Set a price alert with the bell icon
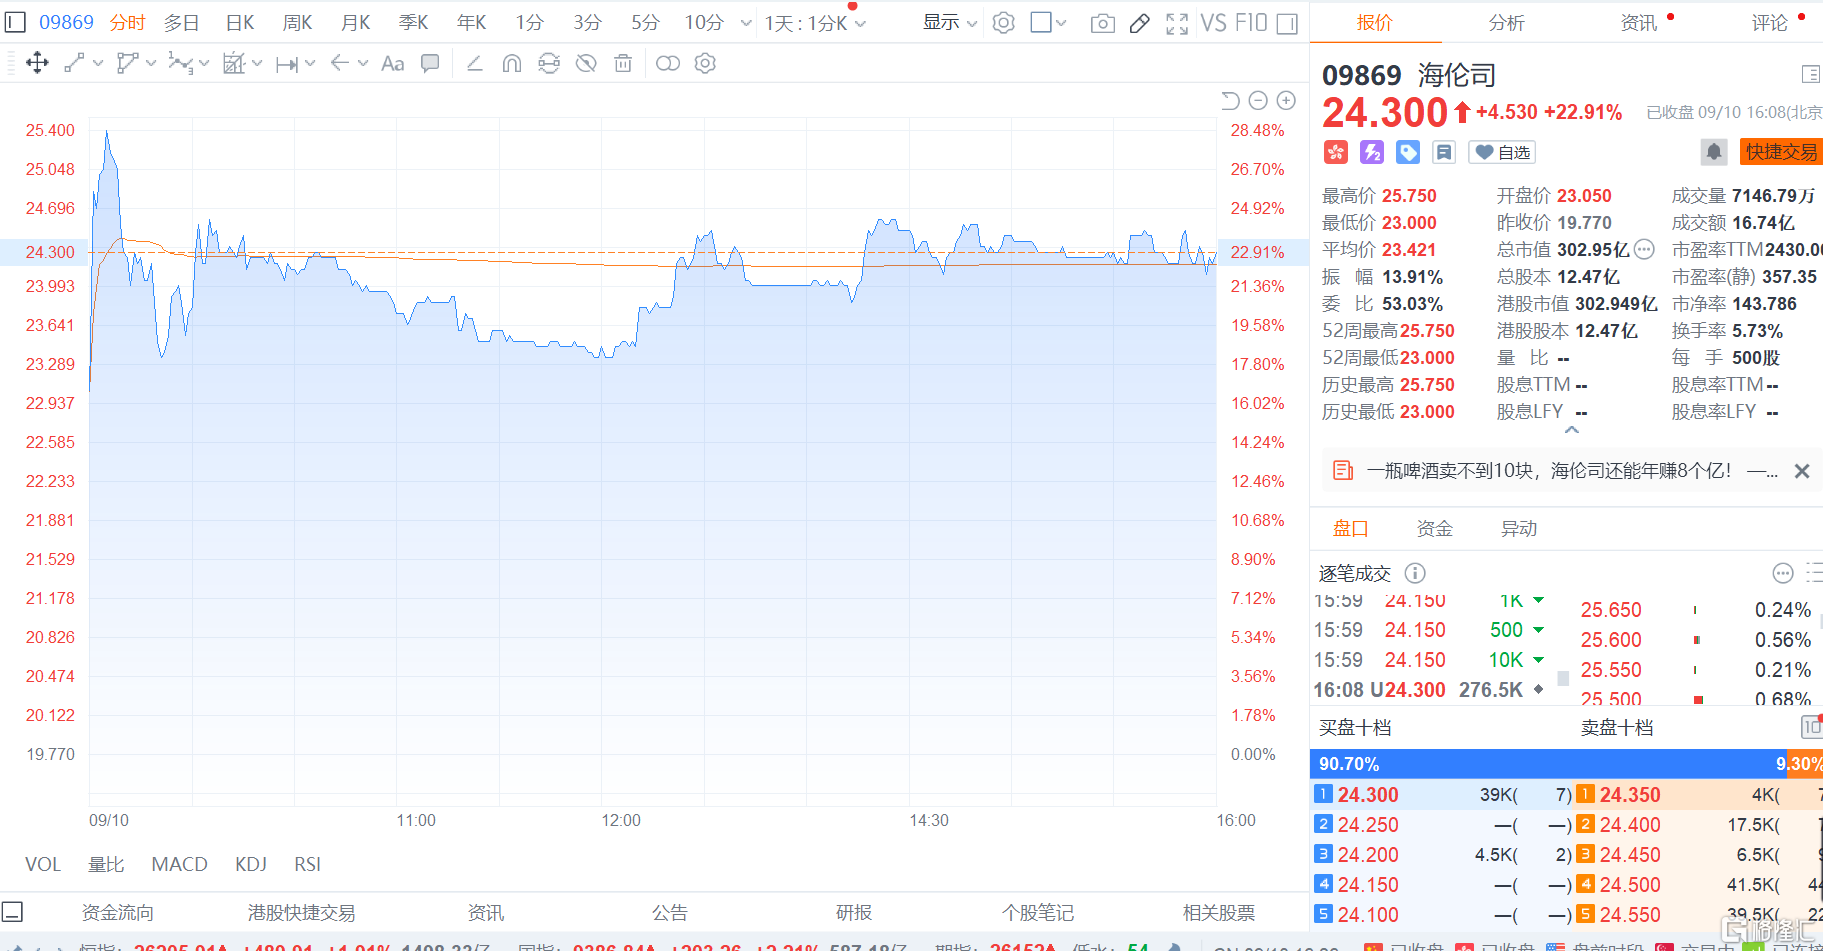 [1713, 152]
